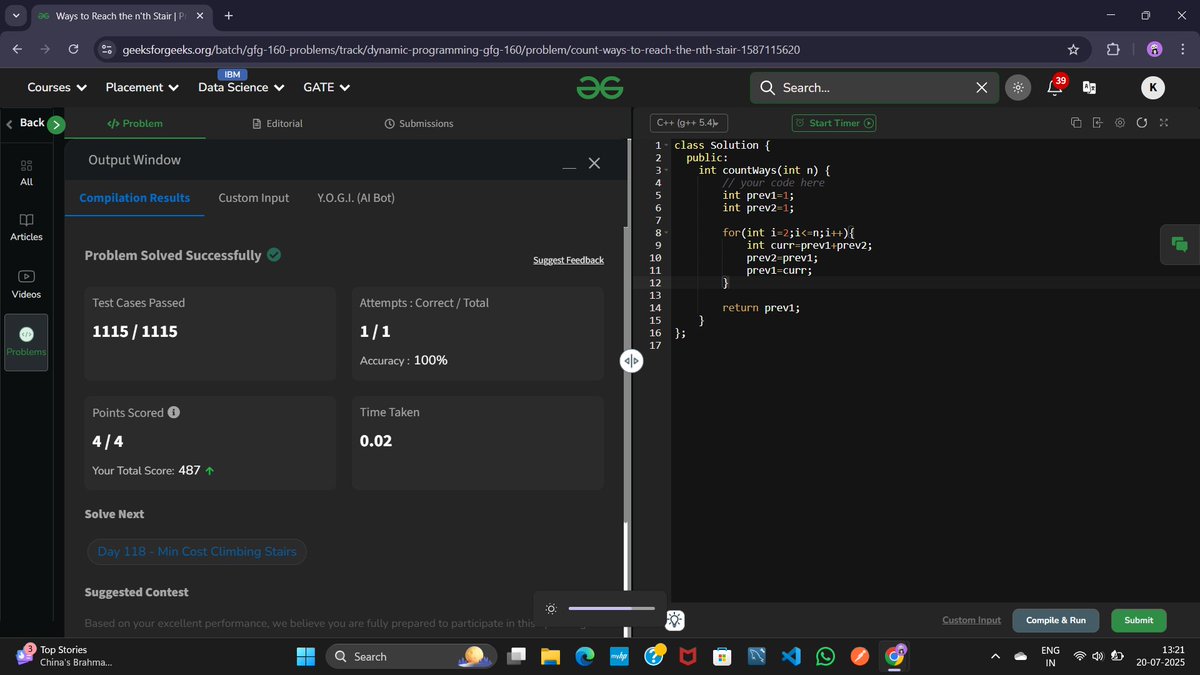This screenshot has height=675, width=1200.
Task: Show hidden icons in the system tray
Action: point(995,656)
